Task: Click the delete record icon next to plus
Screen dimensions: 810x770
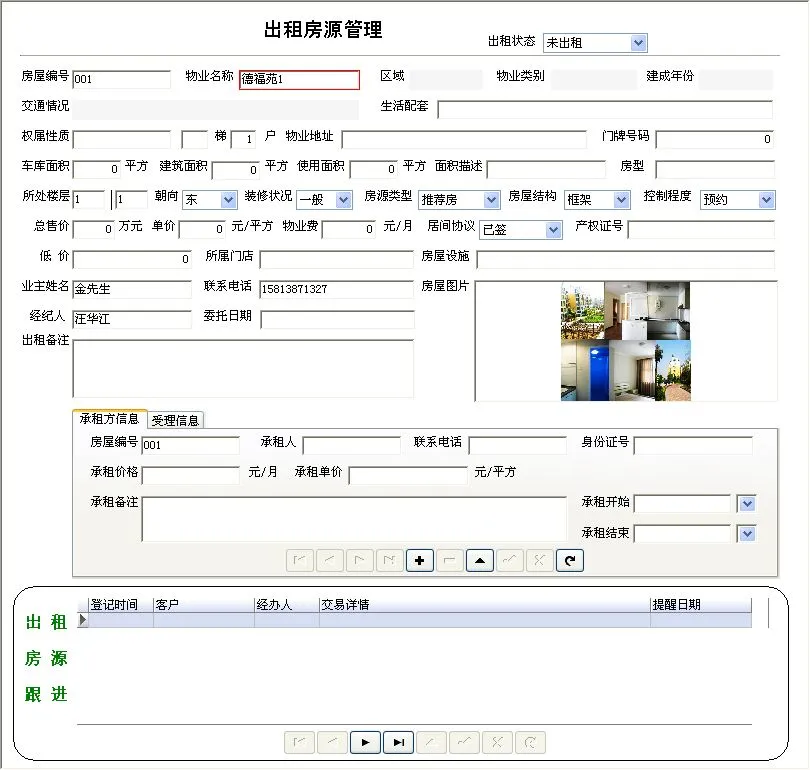Action: coord(449,560)
